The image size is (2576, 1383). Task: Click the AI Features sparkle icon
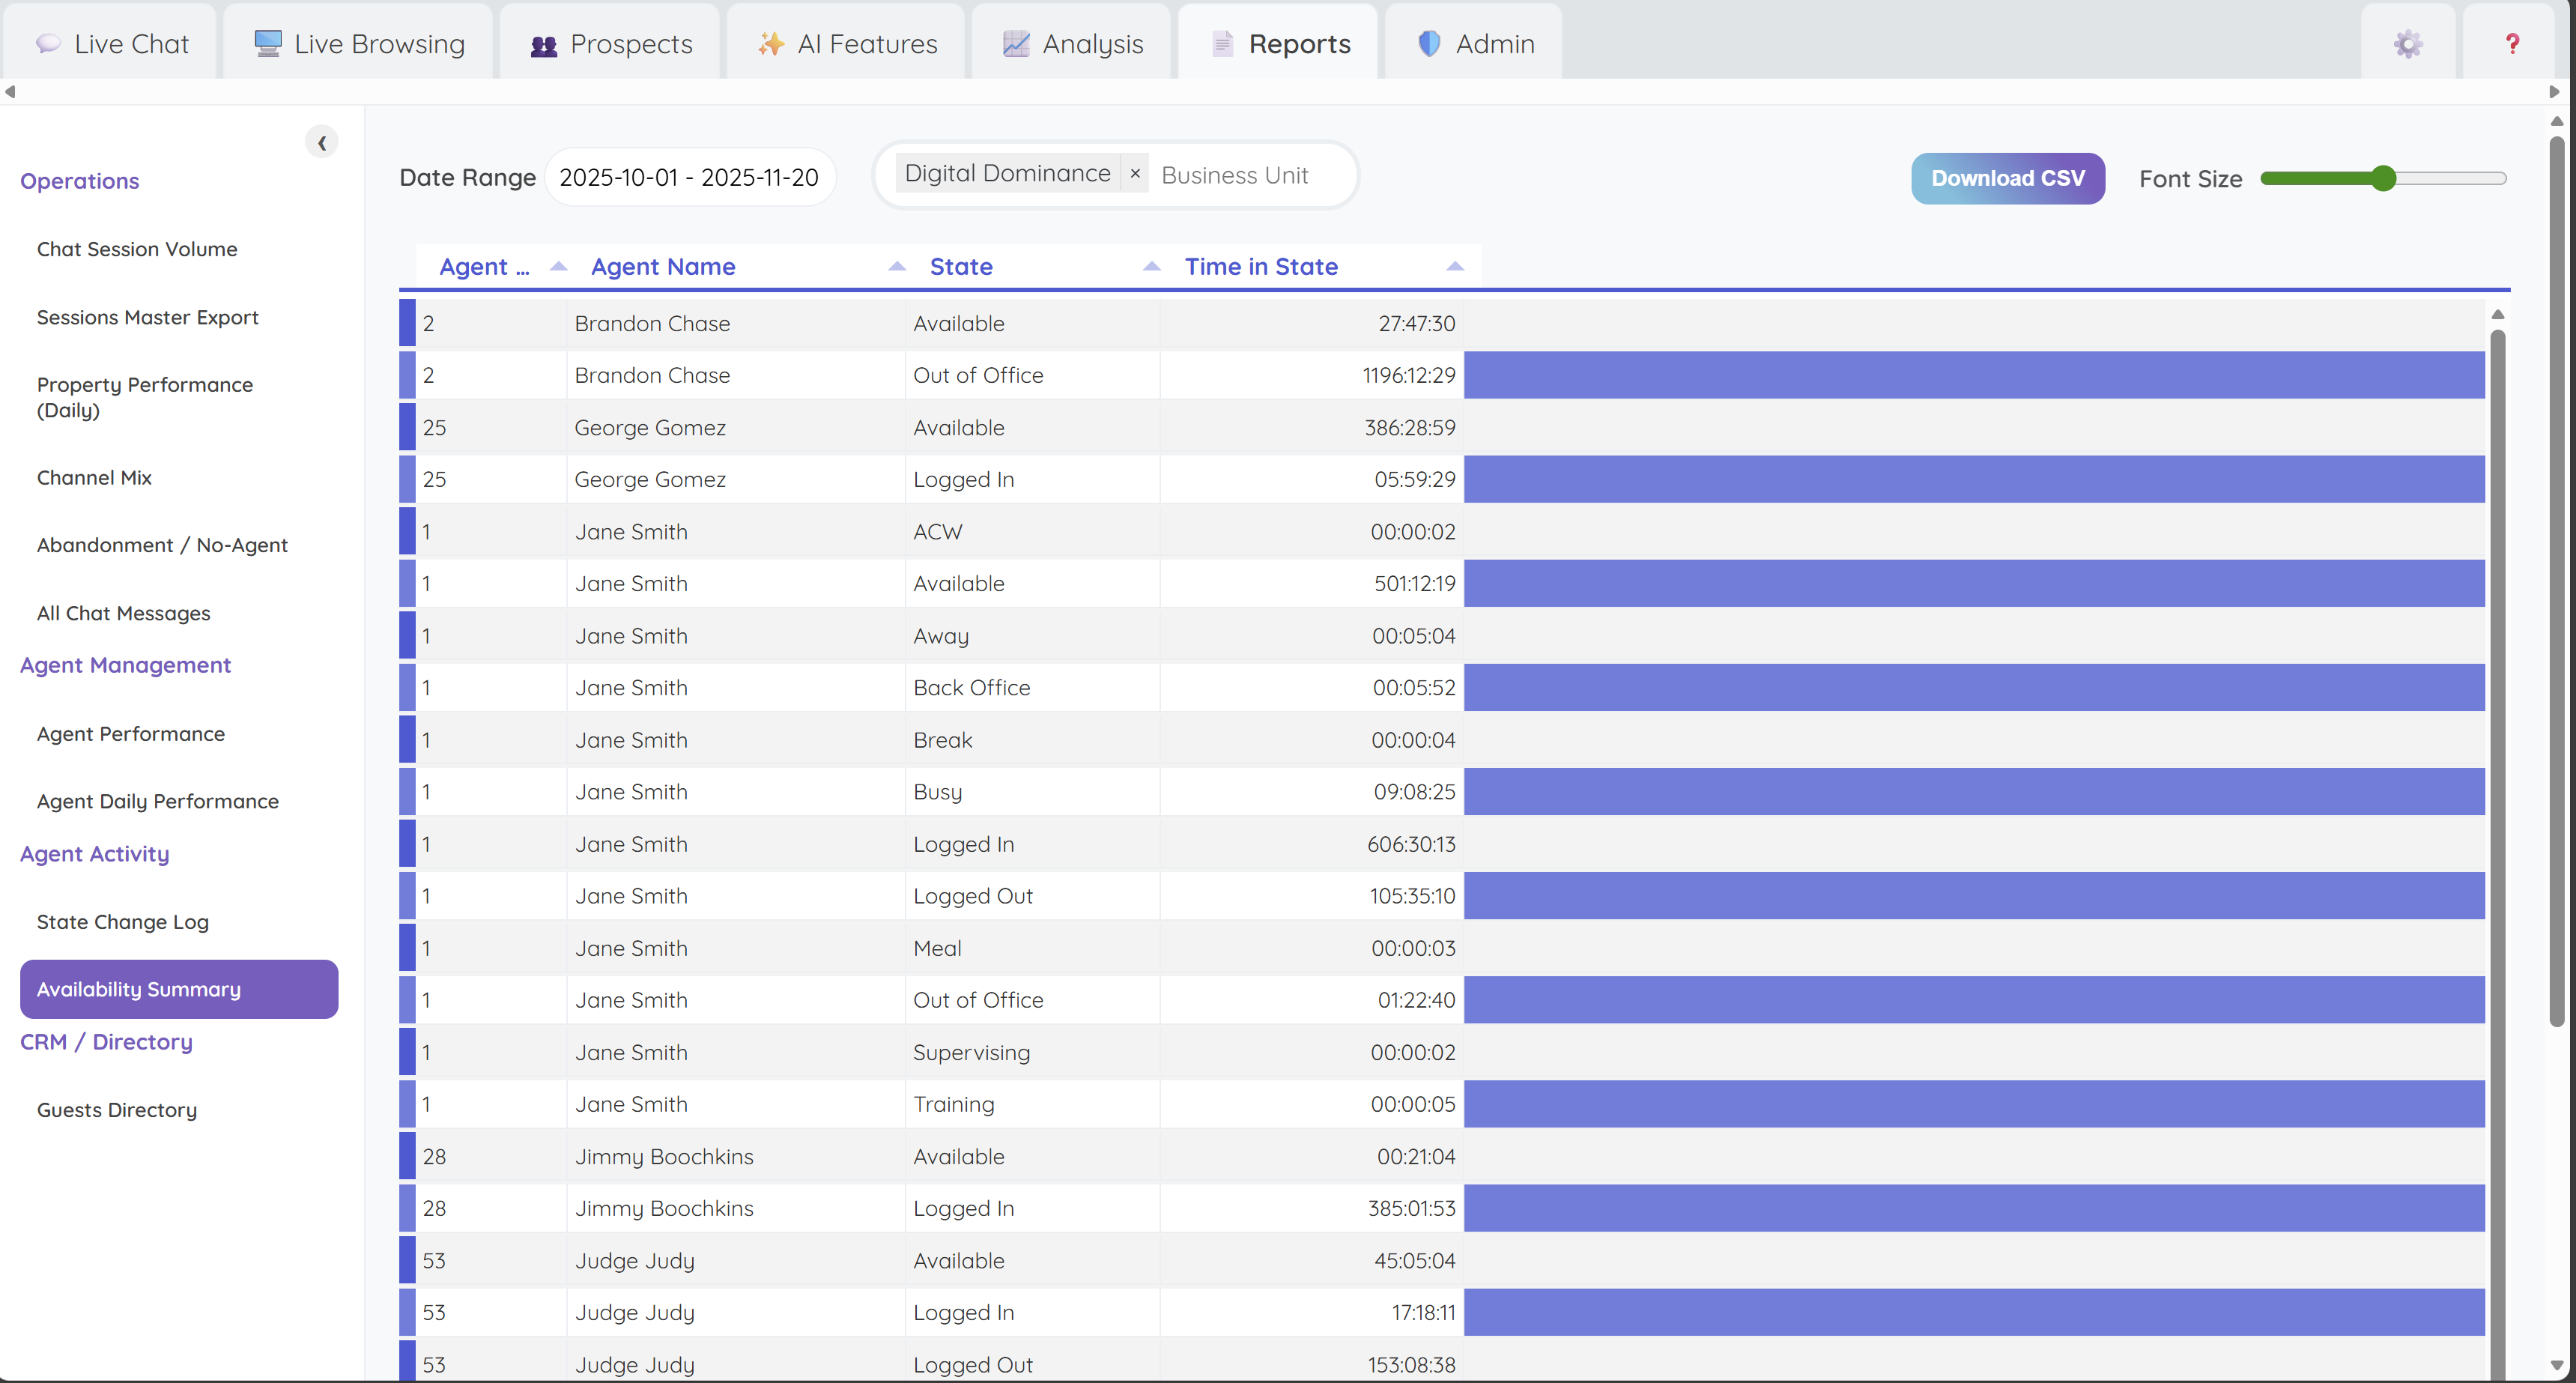[770, 44]
